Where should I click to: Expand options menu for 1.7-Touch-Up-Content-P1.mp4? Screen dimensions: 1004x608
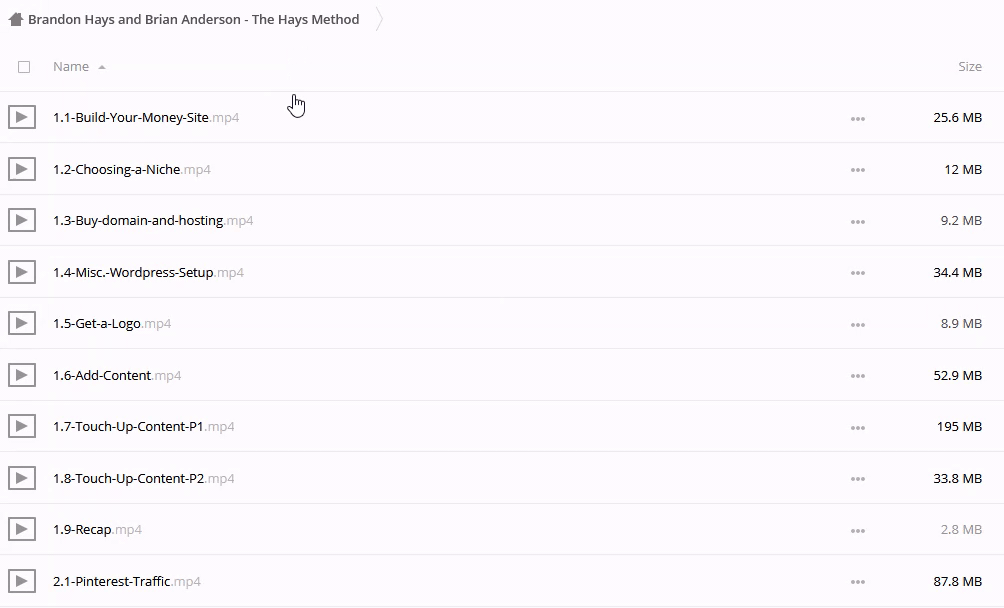(857, 427)
